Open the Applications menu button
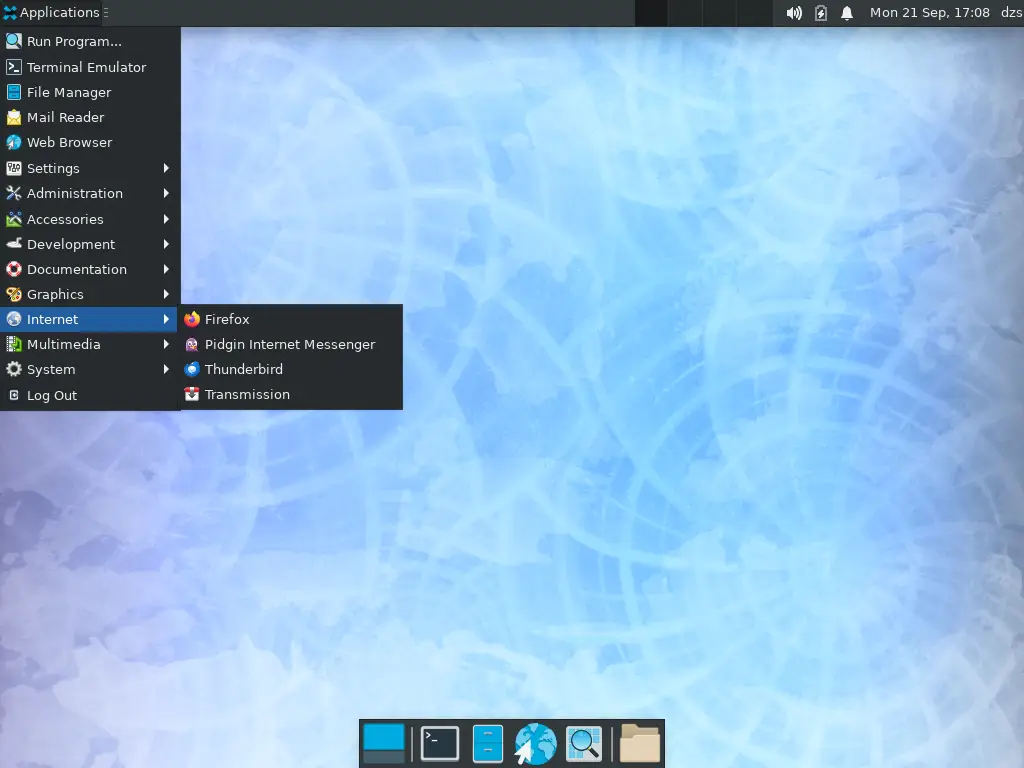 click(52, 12)
